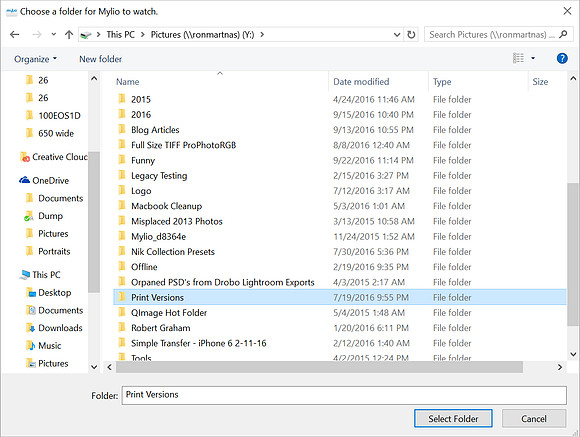Image resolution: width=580 pixels, height=437 pixels.
Task: Open Music under This PC
Action: (x=50, y=346)
